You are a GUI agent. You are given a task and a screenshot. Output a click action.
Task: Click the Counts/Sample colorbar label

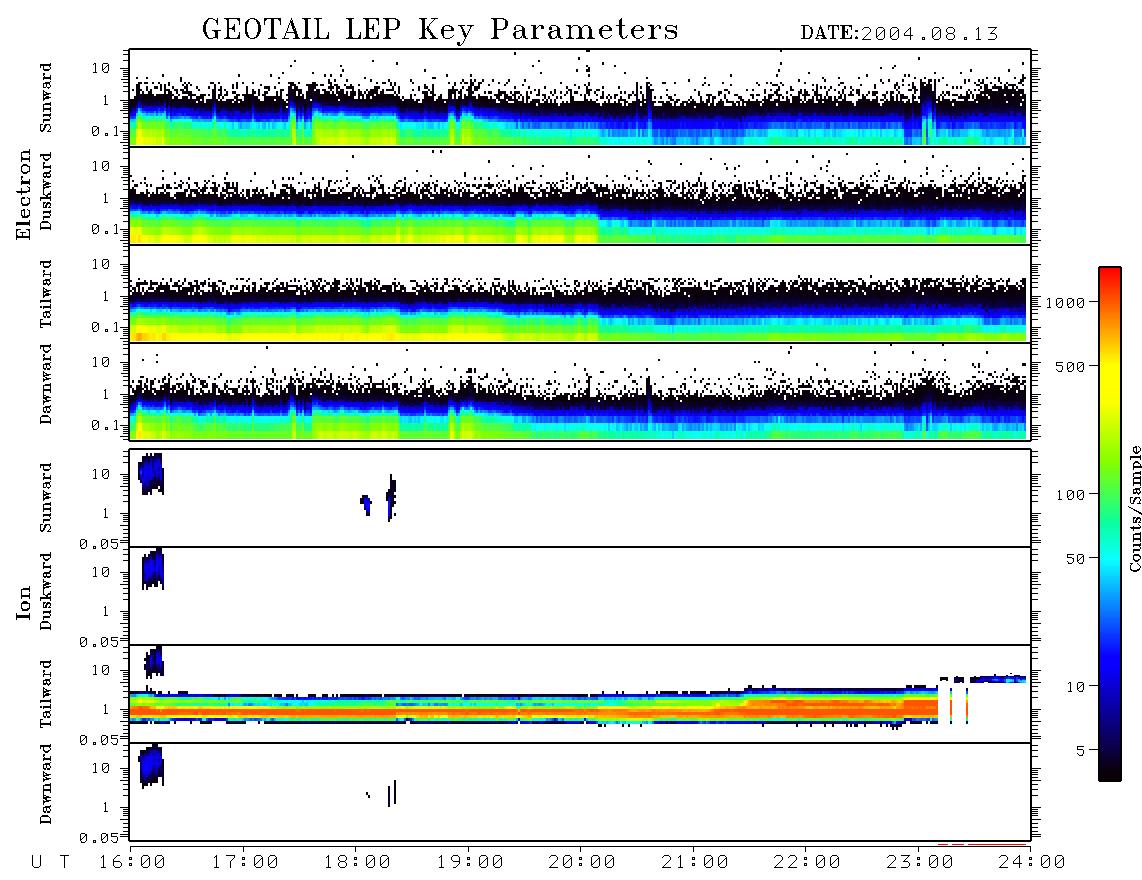[x=1135, y=508]
